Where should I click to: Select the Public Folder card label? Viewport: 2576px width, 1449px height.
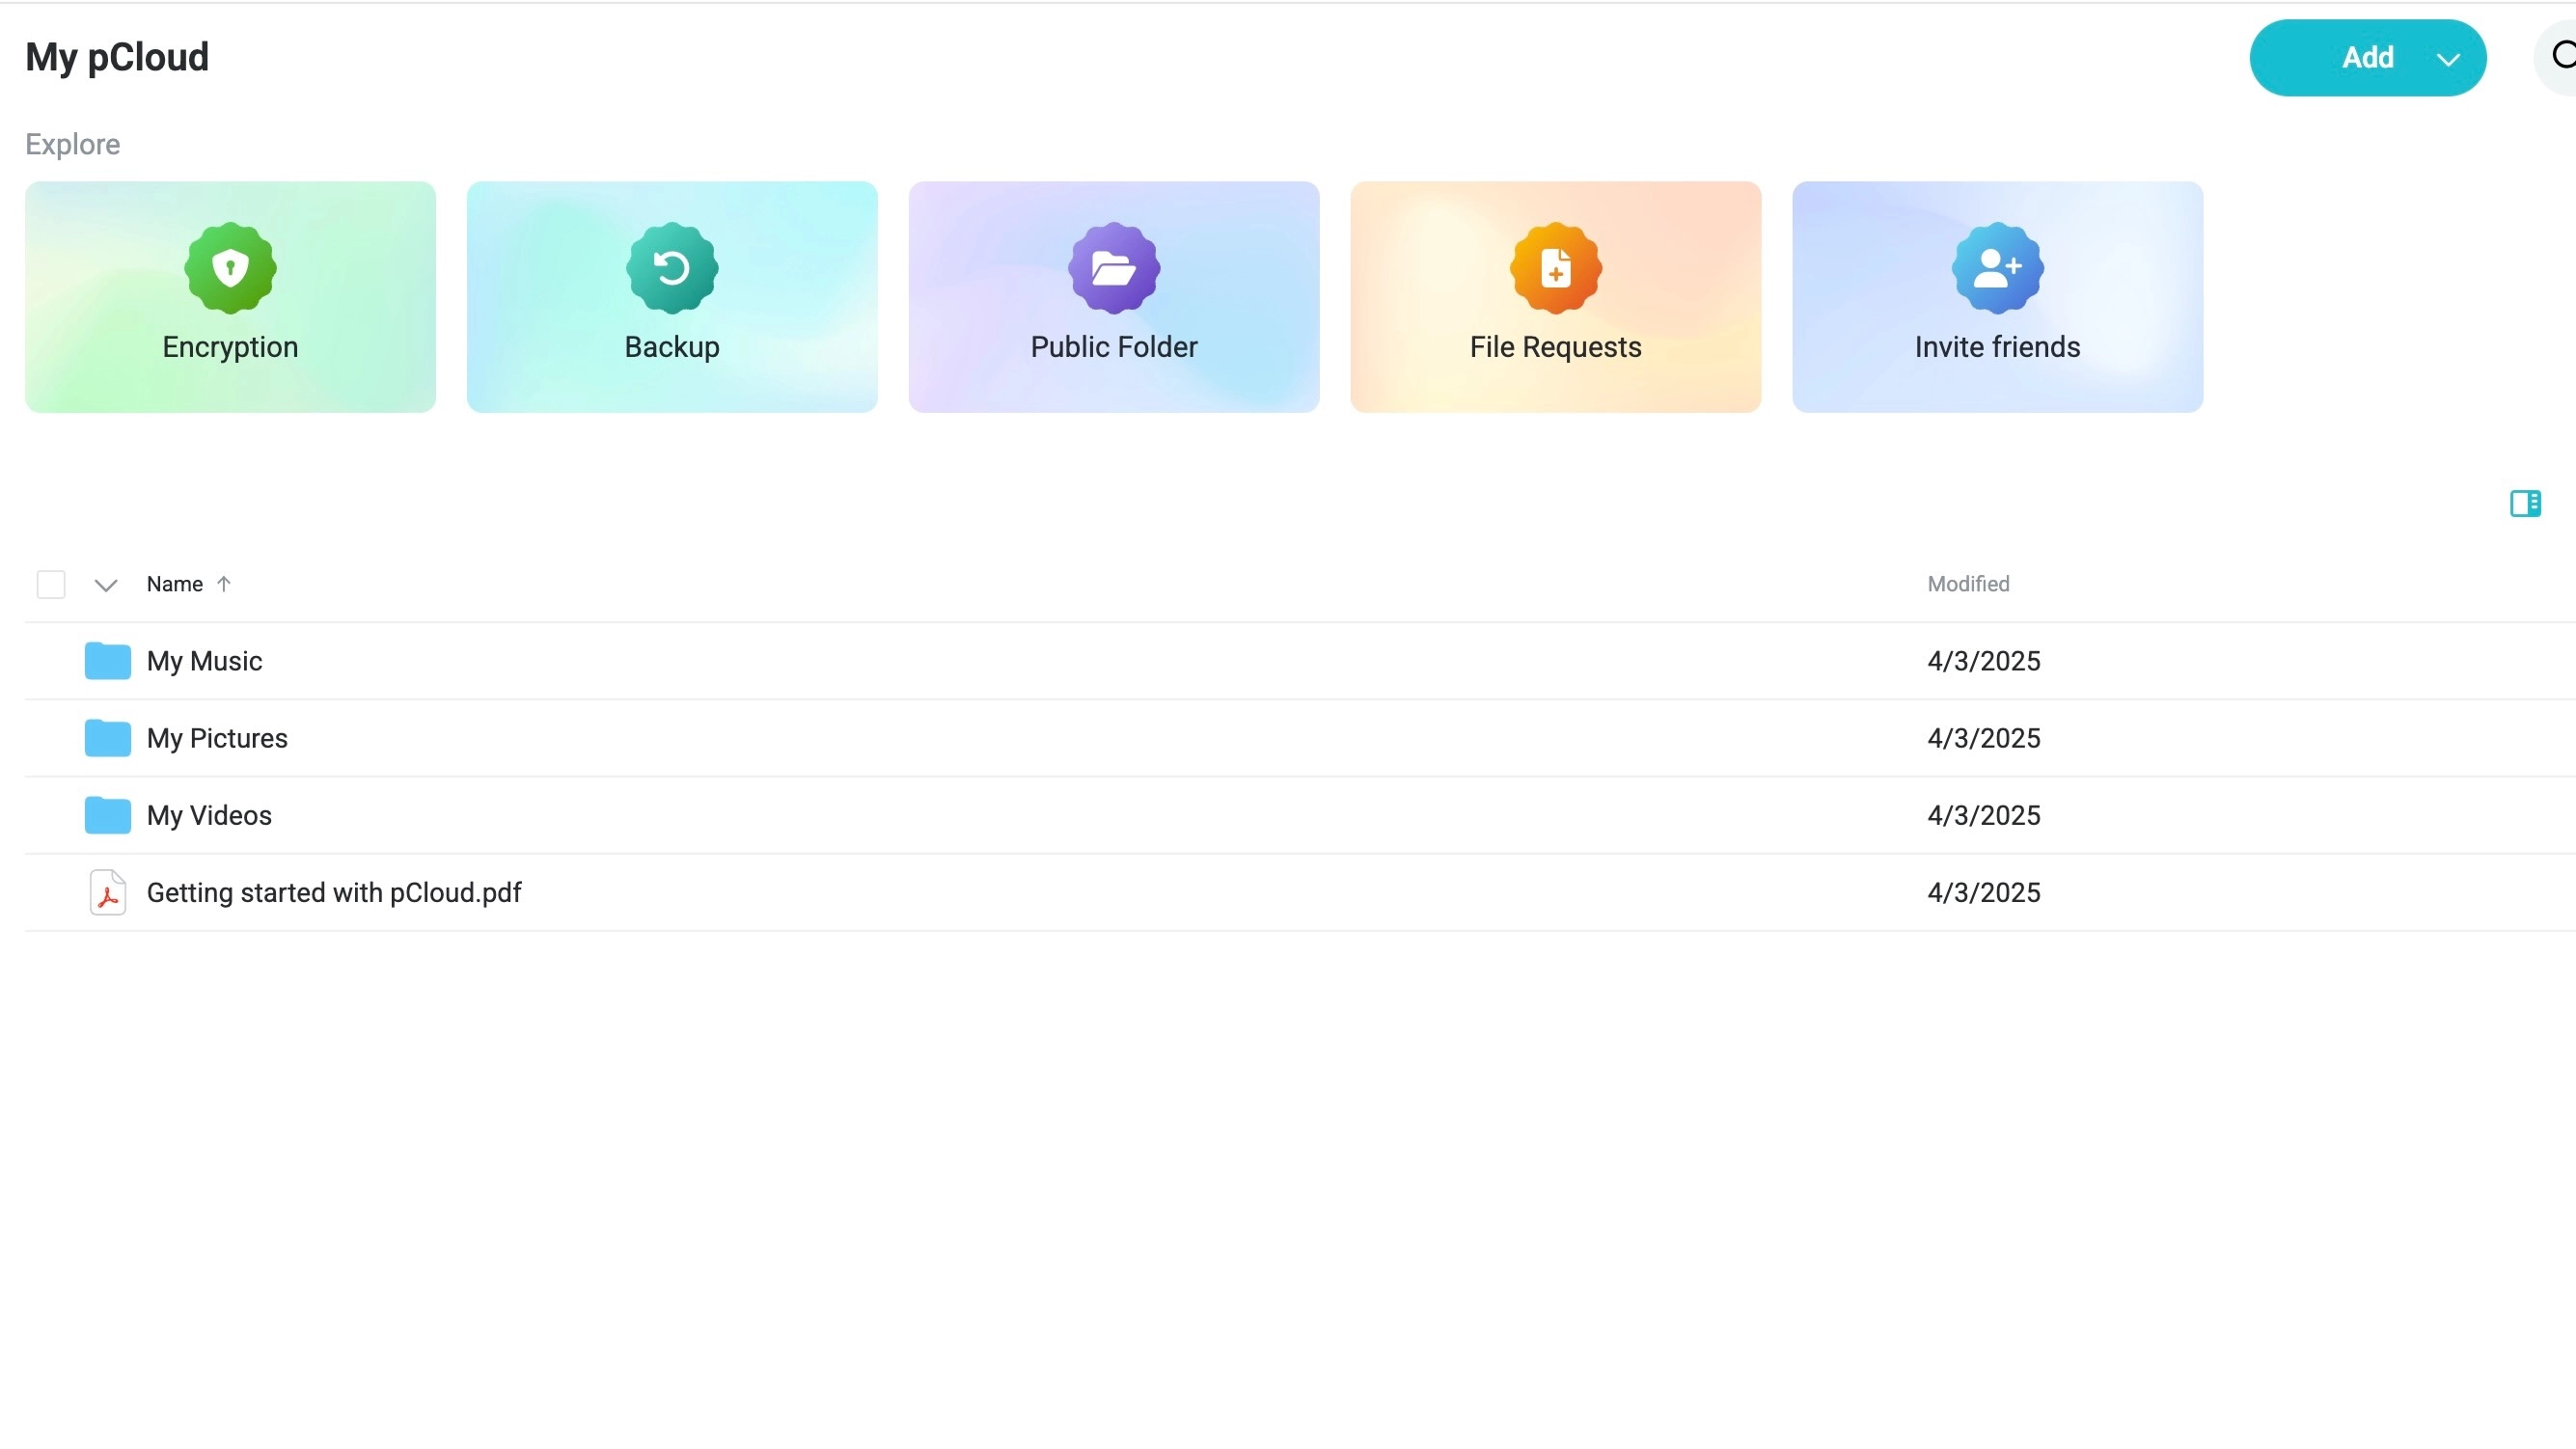(x=1114, y=347)
